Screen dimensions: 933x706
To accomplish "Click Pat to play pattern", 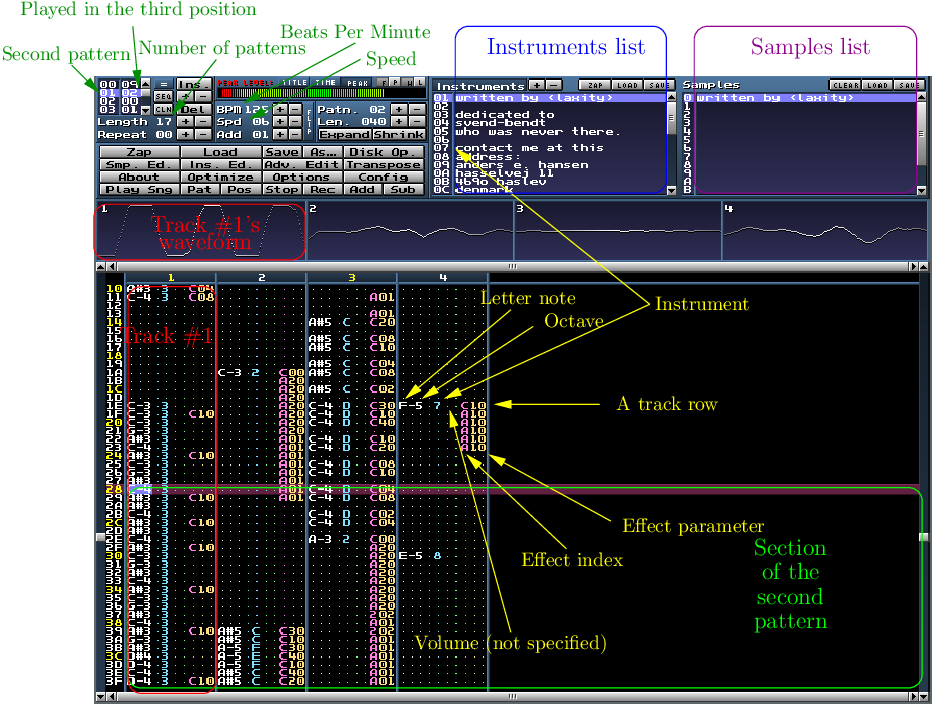I will click(x=199, y=190).
